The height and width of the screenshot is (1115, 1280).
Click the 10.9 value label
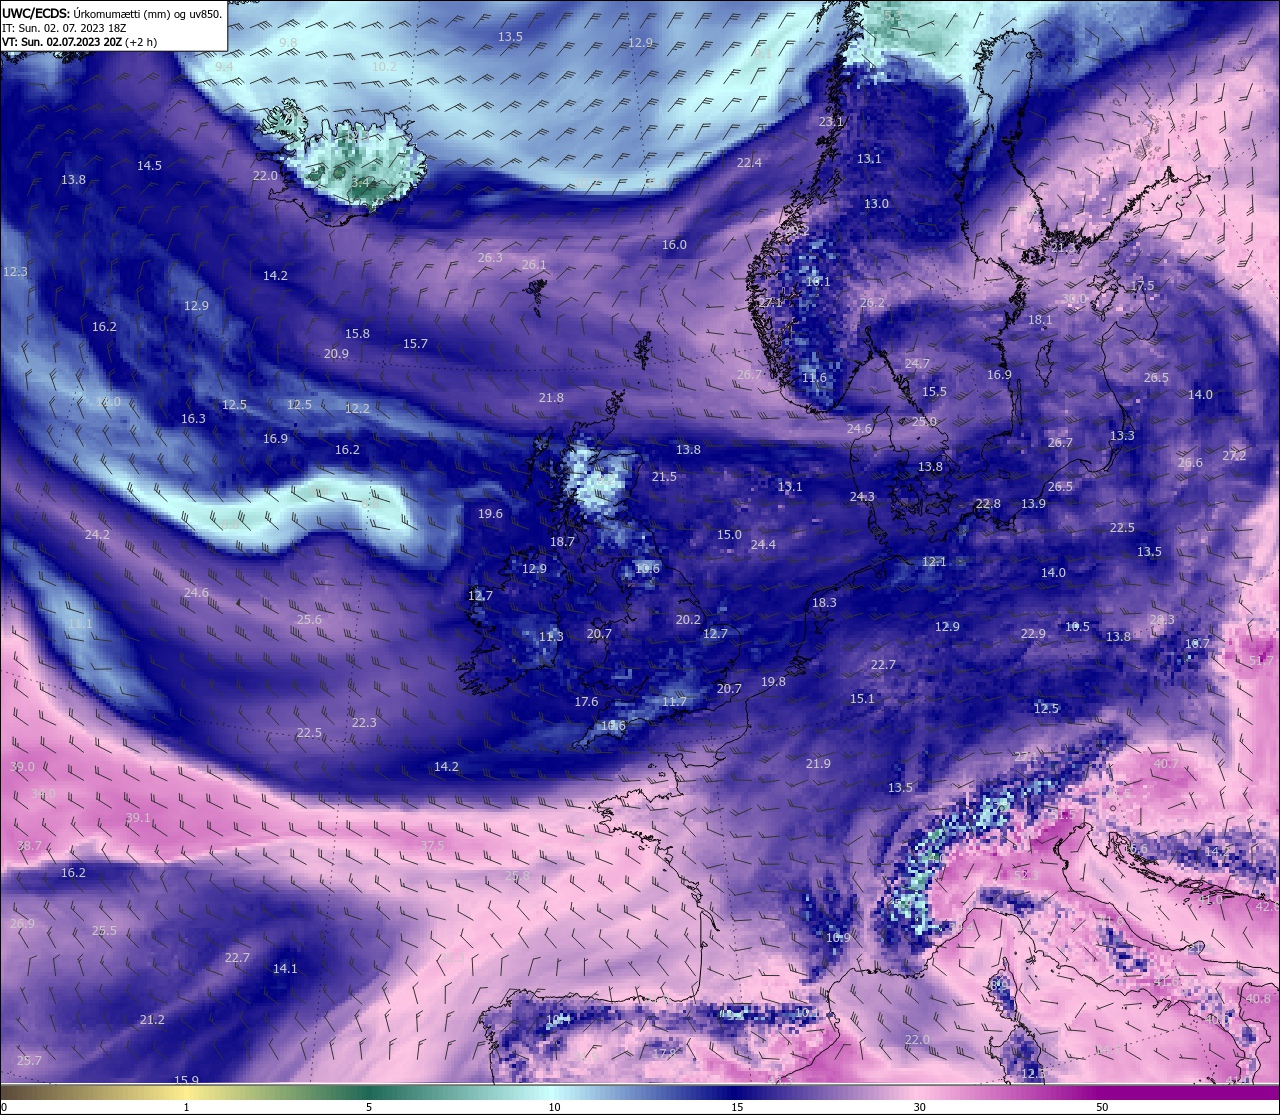pos(838,938)
